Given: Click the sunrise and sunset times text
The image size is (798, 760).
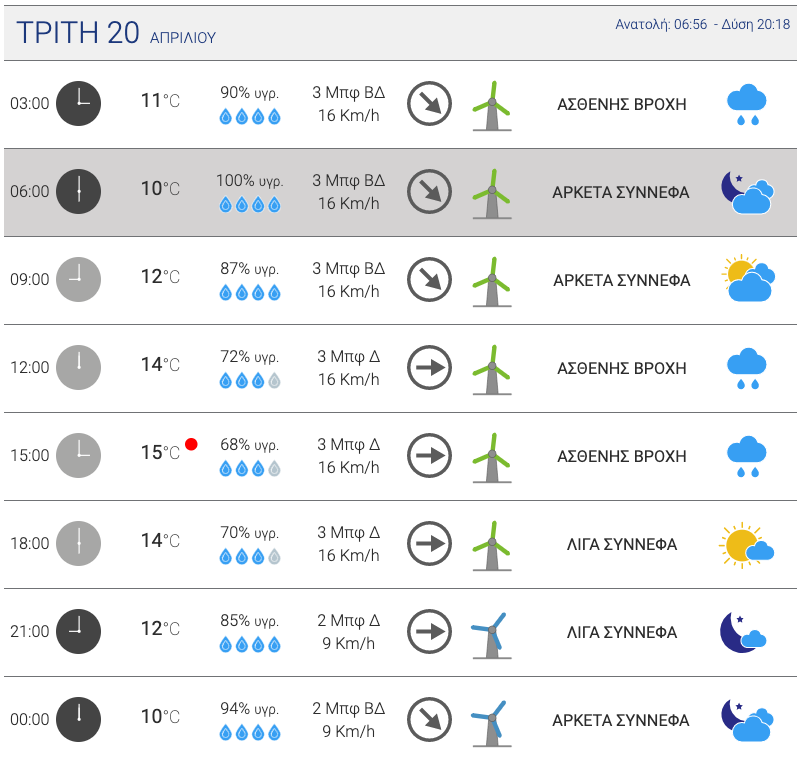Looking at the screenshot, I should click(x=702, y=24).
